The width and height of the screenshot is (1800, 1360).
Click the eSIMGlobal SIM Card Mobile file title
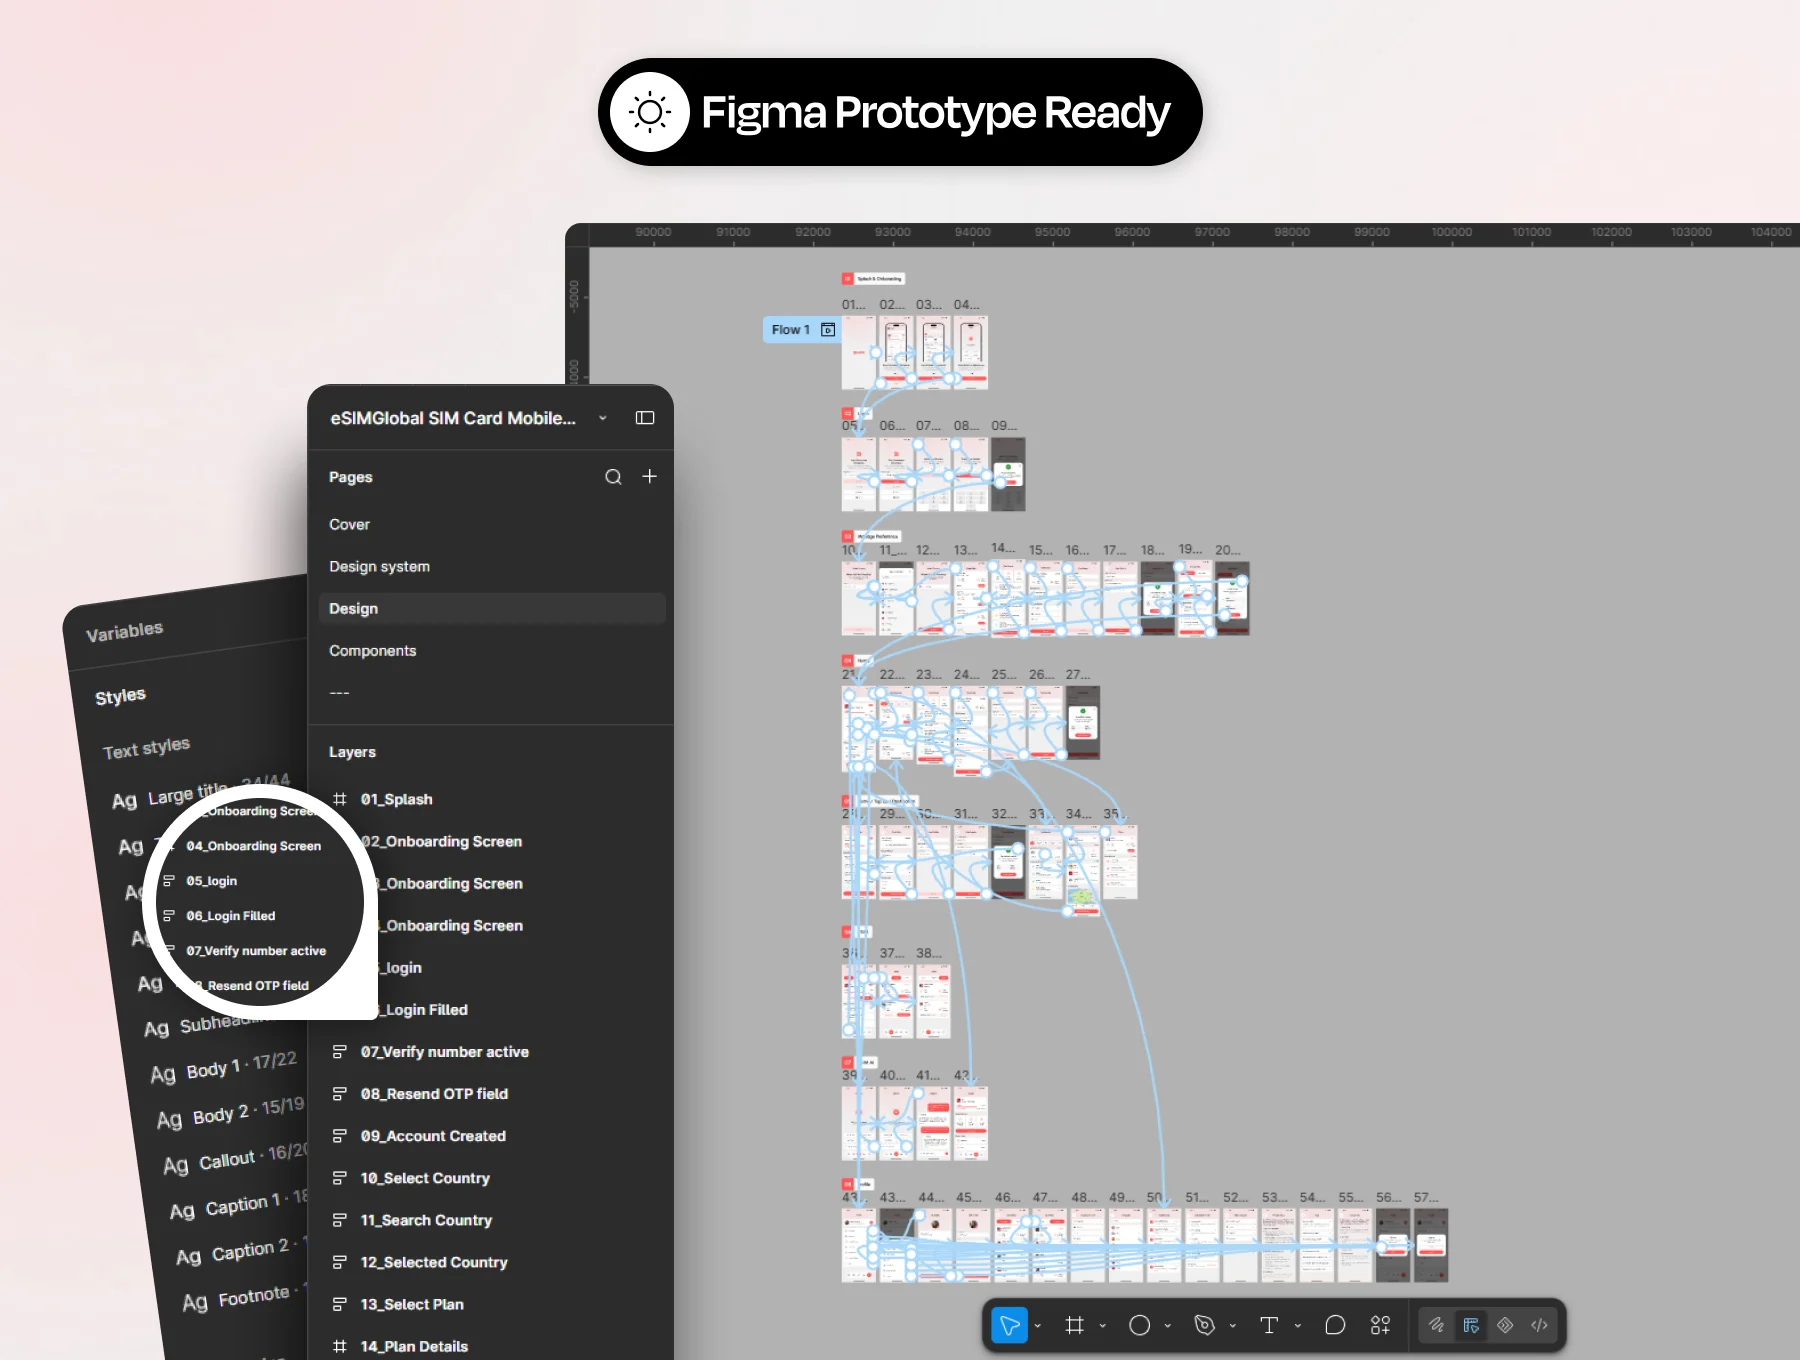pos(453,418)
